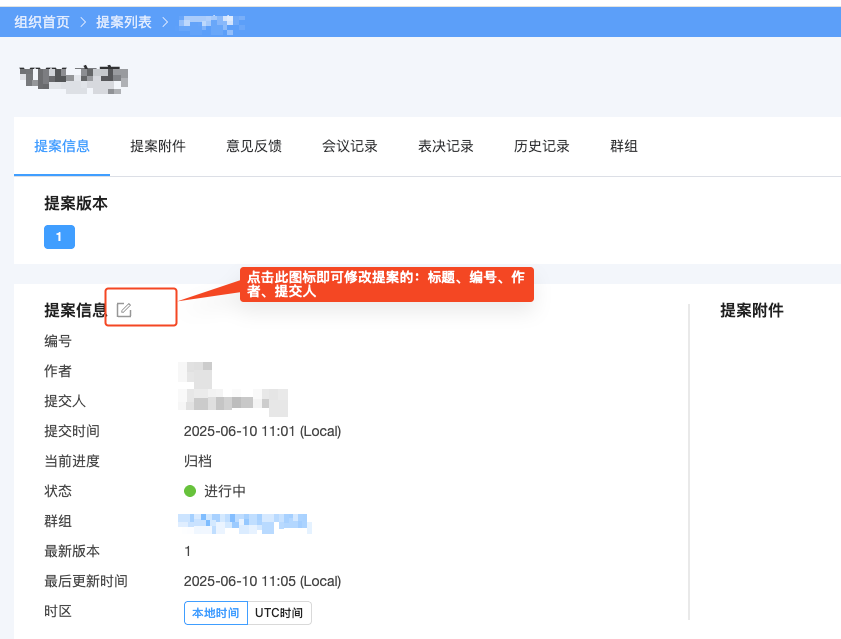Click the blurred group name link beside 群组
The image size is (841, 639).
coord(244,521)
